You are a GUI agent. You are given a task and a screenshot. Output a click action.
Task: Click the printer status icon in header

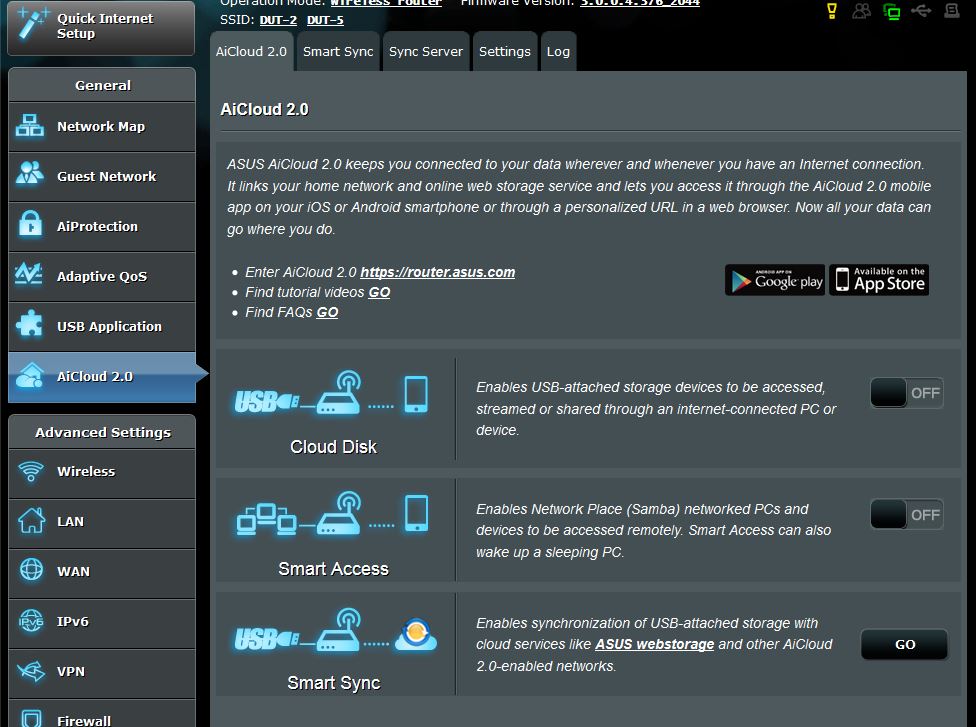pyautogui.click(x=952, y=10)
